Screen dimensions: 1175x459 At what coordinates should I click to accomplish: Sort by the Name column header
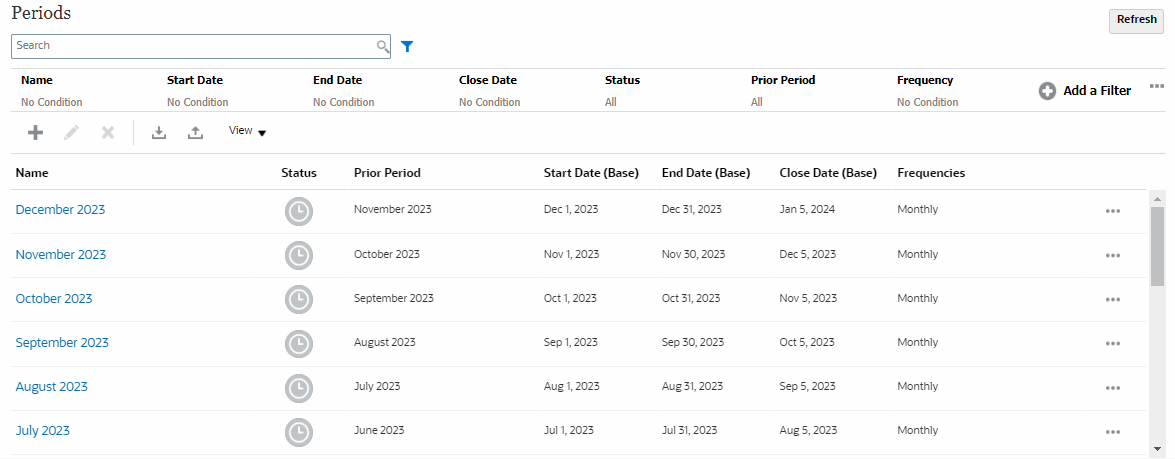(32, 173)
